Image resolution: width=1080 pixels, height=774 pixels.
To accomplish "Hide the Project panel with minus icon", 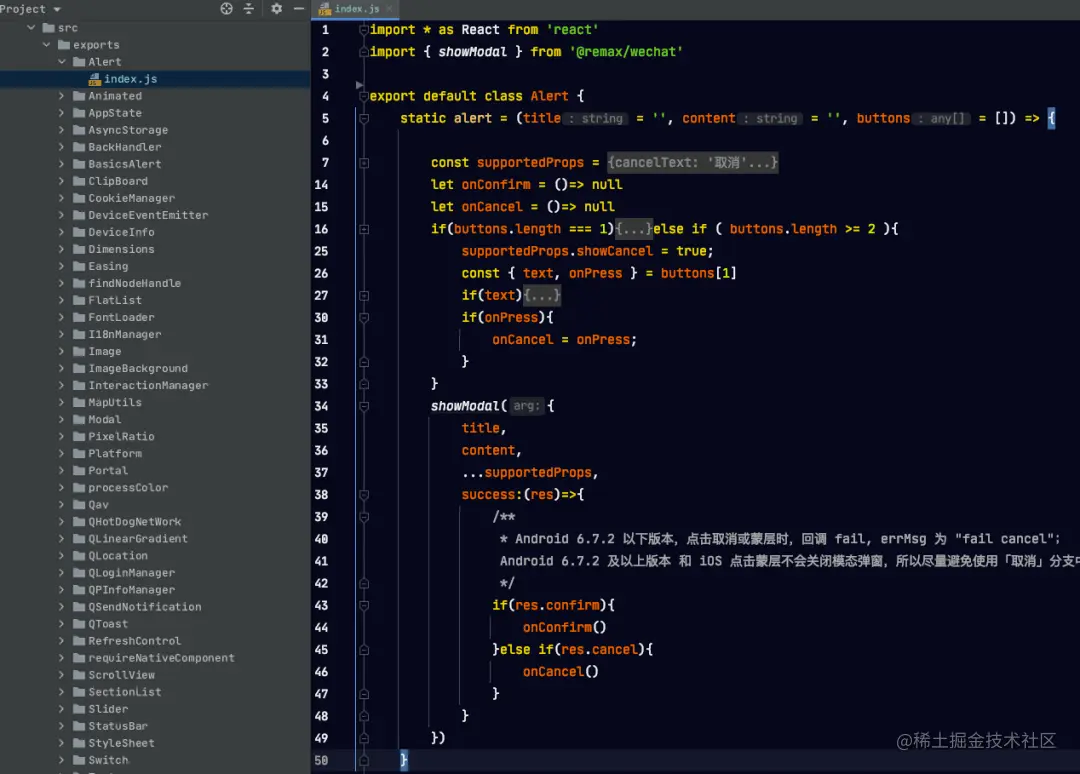I will pyautogui.click(x=299, y=8).
